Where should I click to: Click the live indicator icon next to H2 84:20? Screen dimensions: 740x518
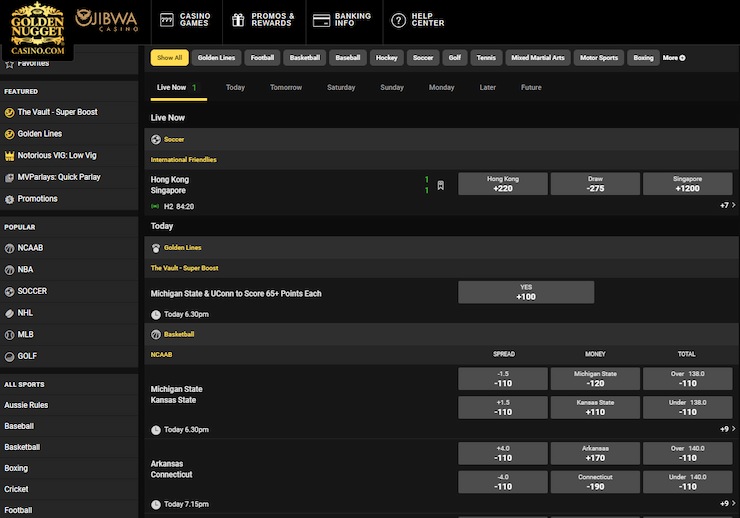click(155, 206)
